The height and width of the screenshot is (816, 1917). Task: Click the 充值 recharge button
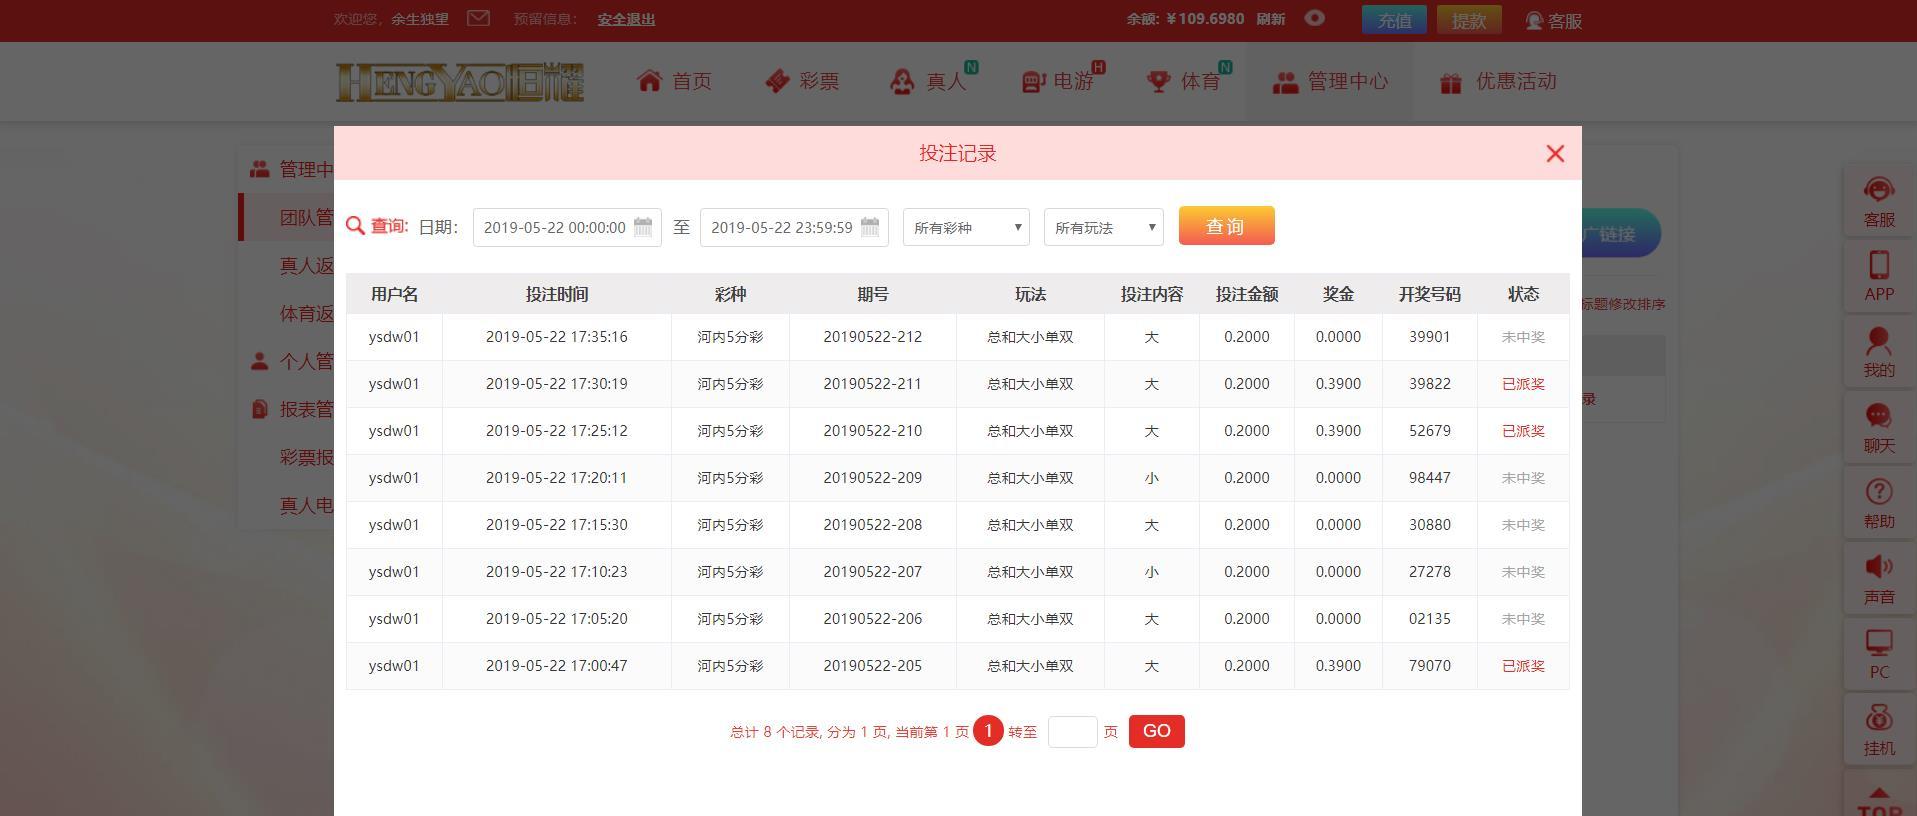click(1394, 20)
